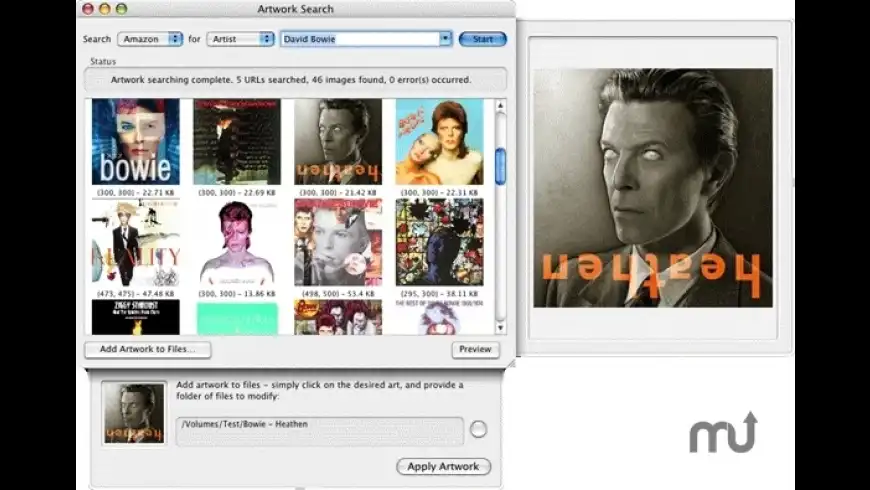Select the Best of Bowie white cover thumbnail
Screen dimensions: 870x490
tap(439, 317)
